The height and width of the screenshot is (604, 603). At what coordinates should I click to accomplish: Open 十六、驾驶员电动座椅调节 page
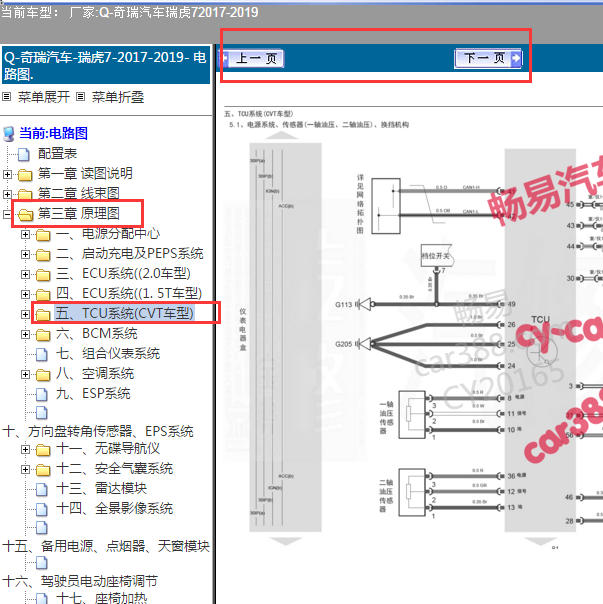coord(80,581)
